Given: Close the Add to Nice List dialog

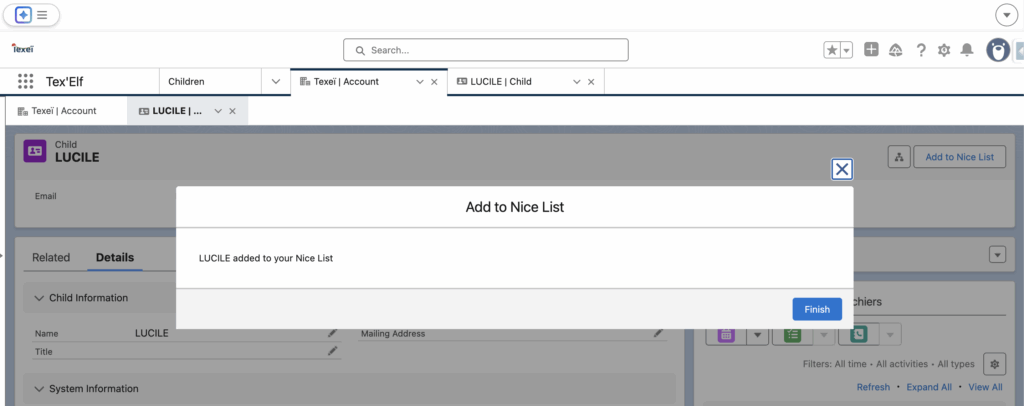Looking at the screenshot, I should [842, 169].
